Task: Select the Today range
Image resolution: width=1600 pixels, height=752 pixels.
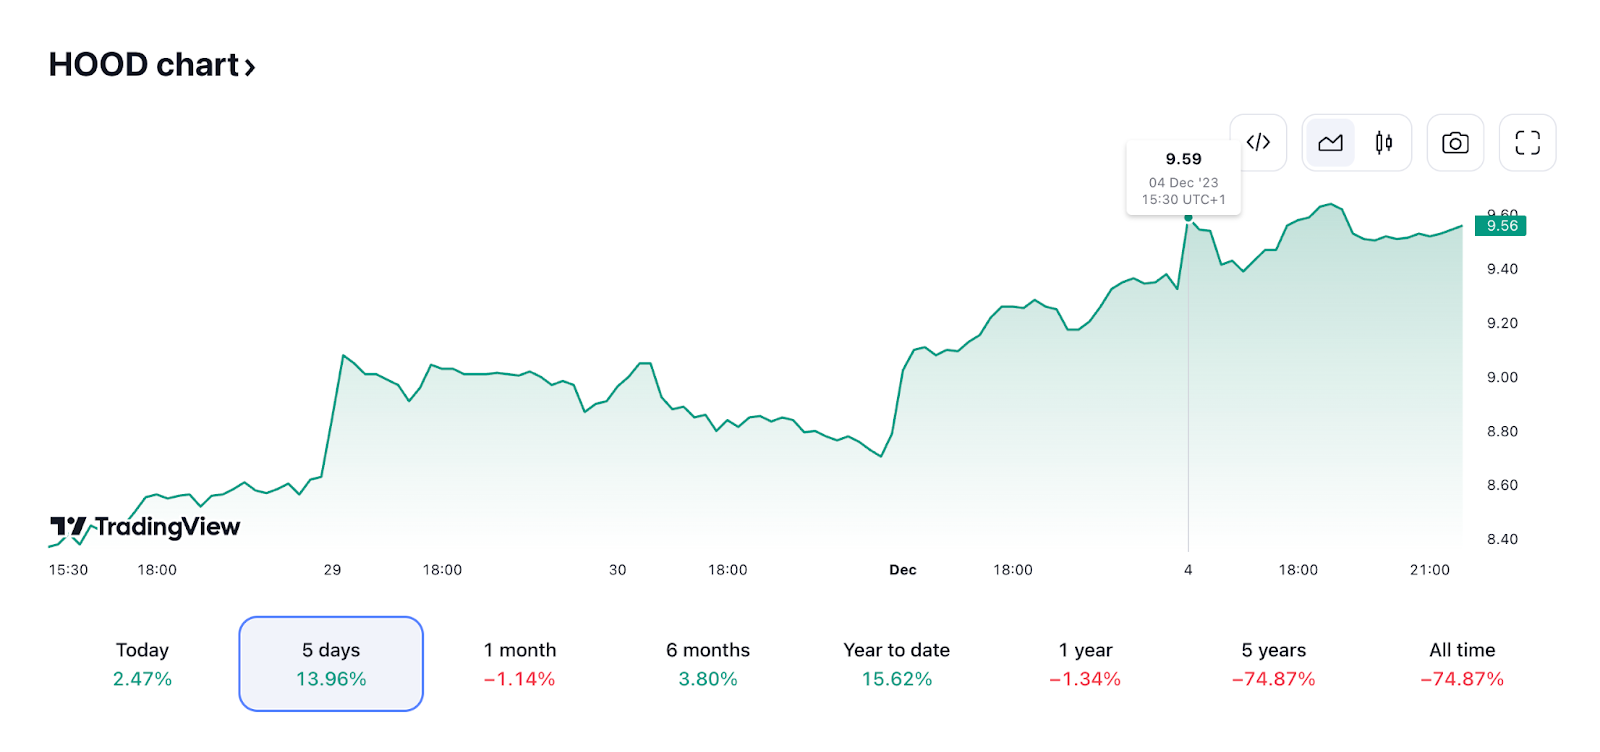Action: coord(142,664)
